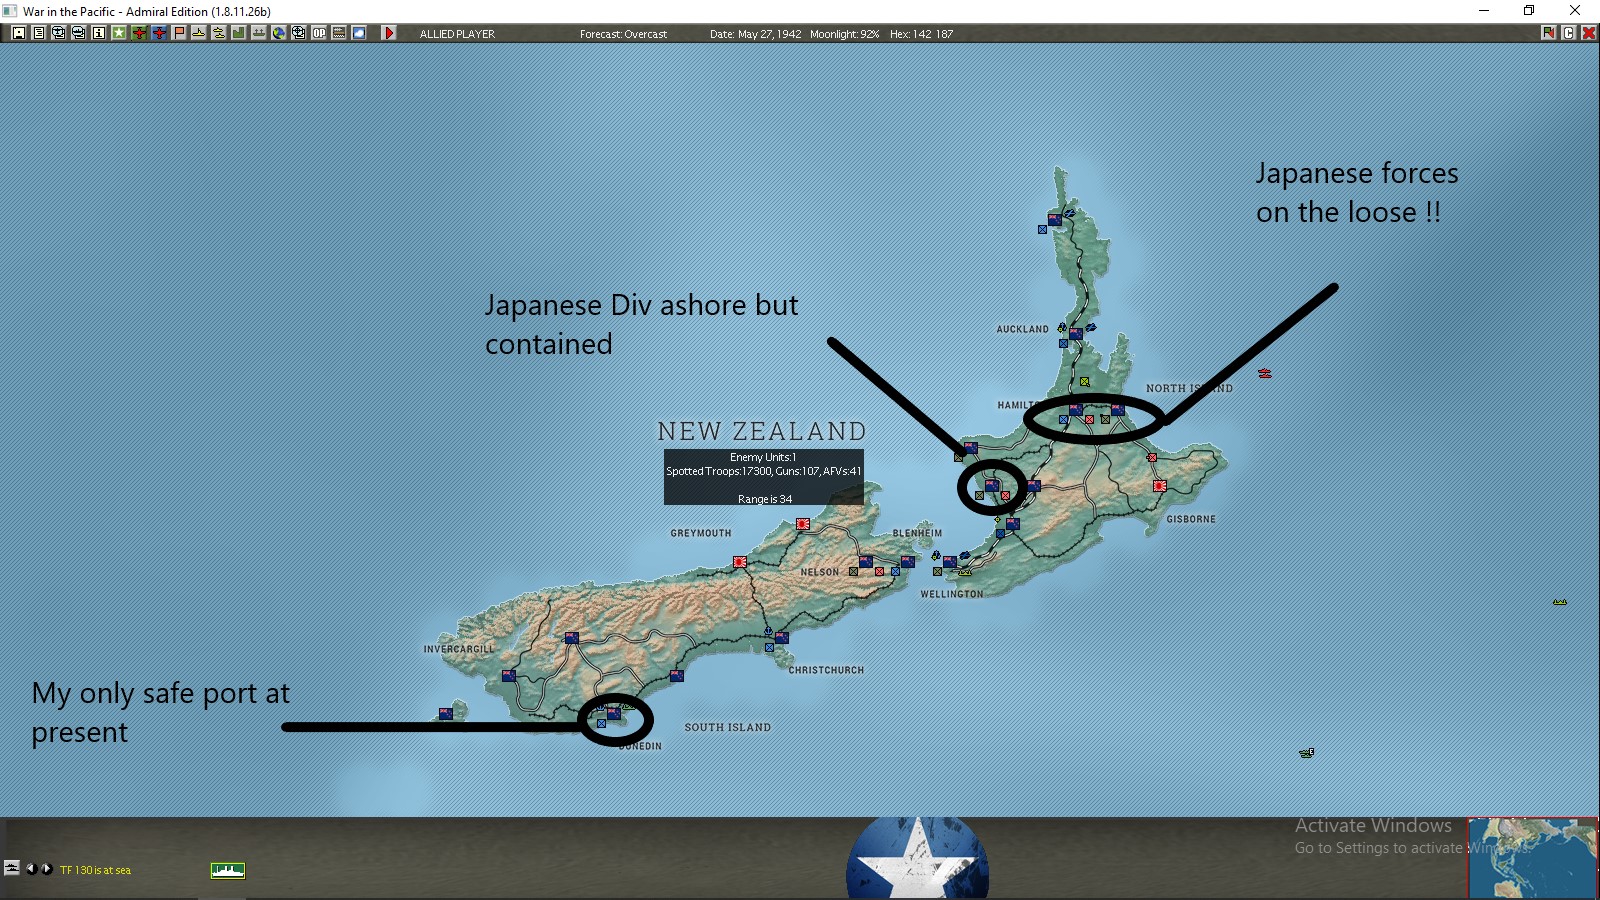The height and width of the screenshot is (900, 1600).
Task: Go to previous task force with left arrow
Action: tap(31, 870)
